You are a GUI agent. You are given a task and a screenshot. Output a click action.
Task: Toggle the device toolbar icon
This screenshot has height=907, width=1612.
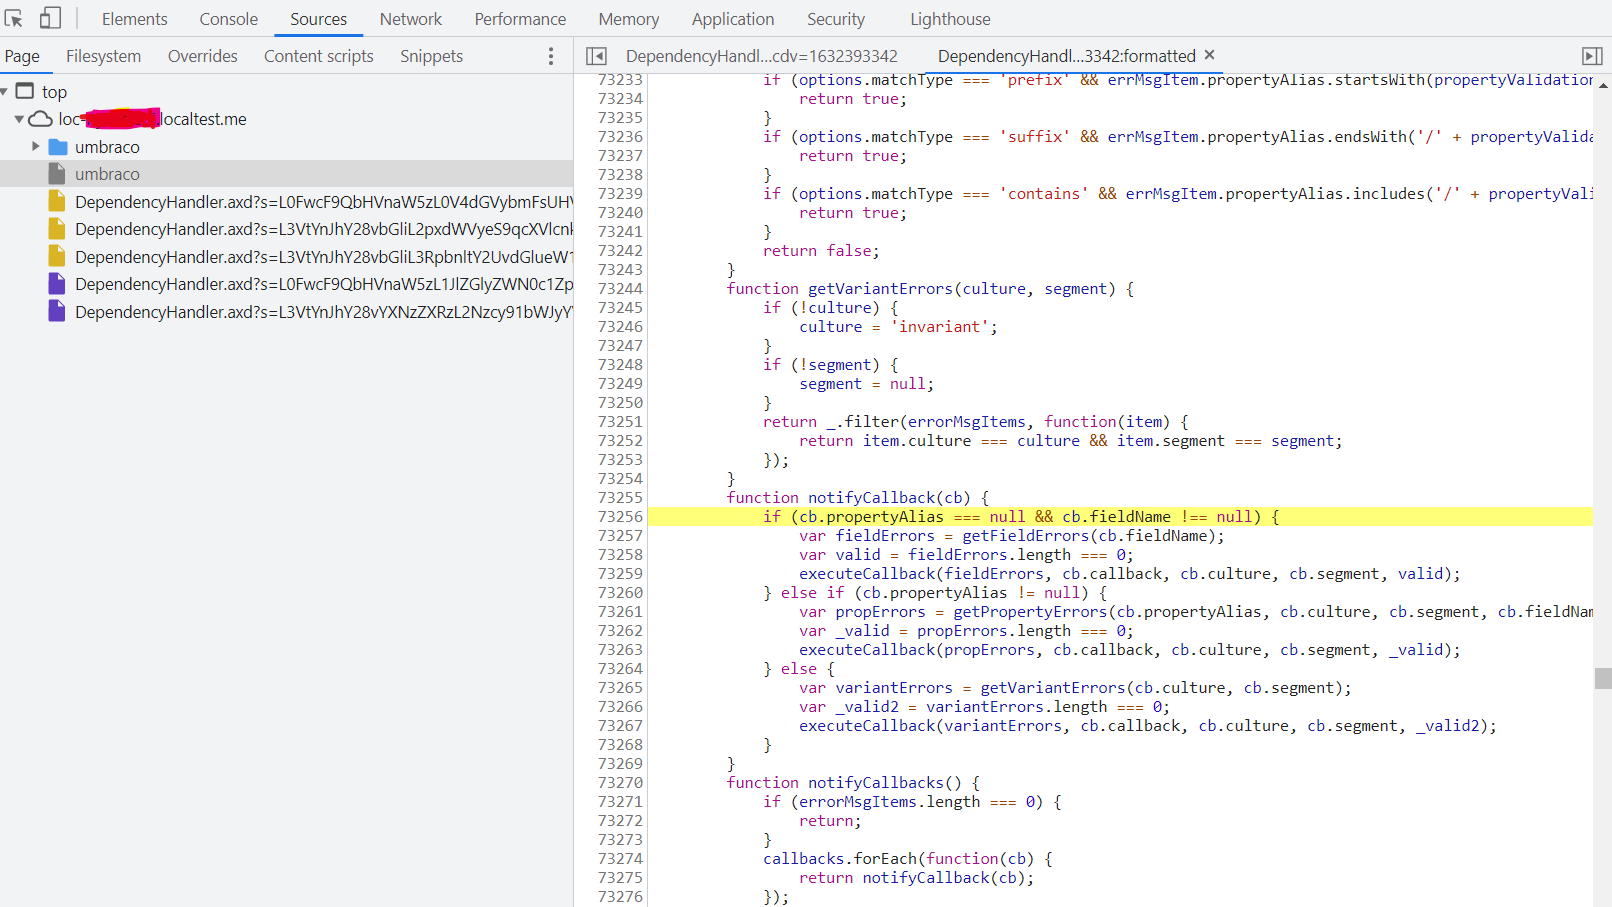tap(50, 18)
